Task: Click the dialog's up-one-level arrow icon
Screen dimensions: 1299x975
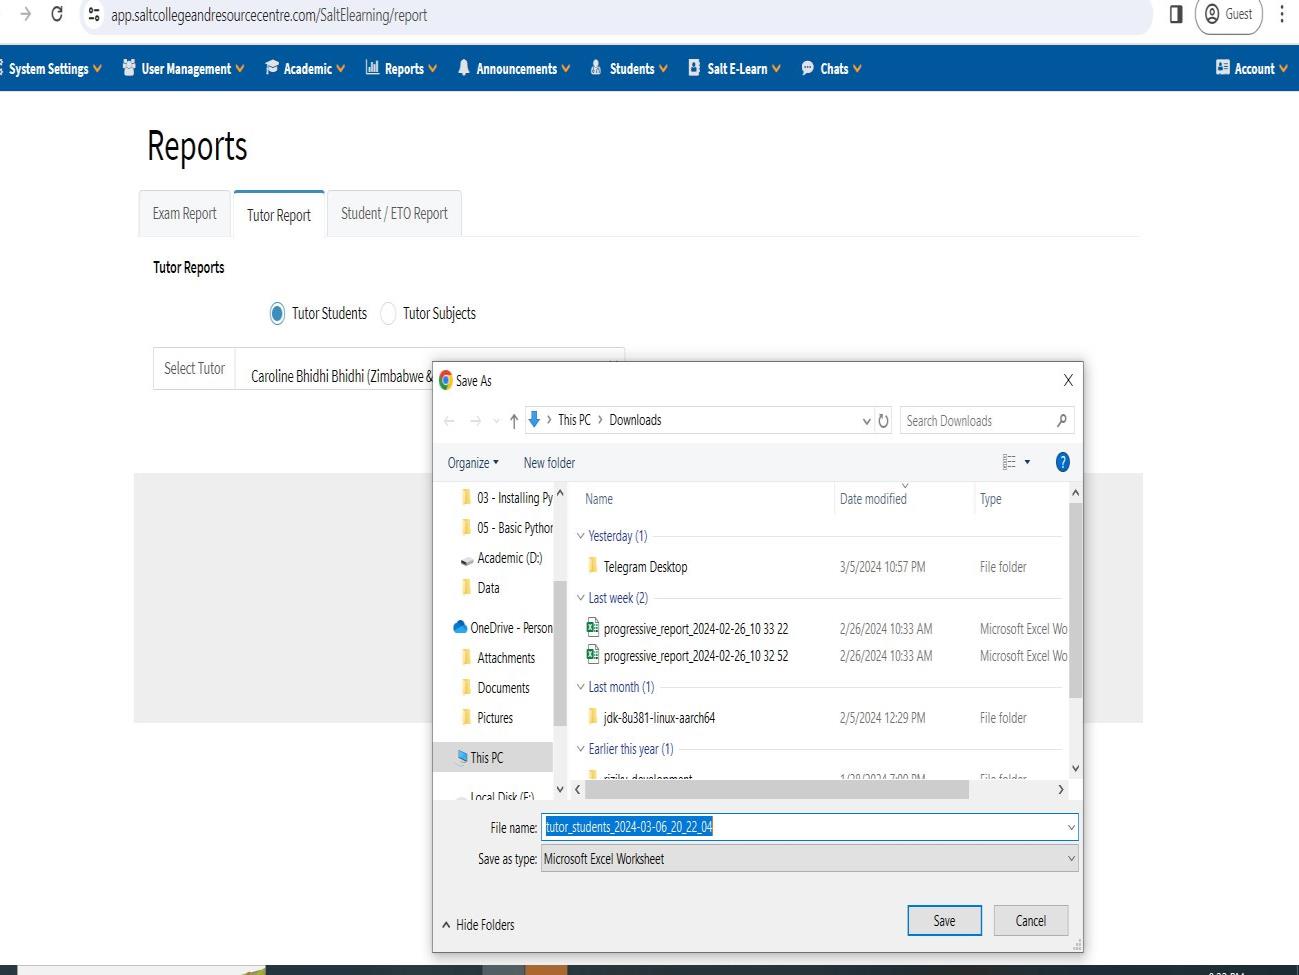Action: click(x=514, y=421)
